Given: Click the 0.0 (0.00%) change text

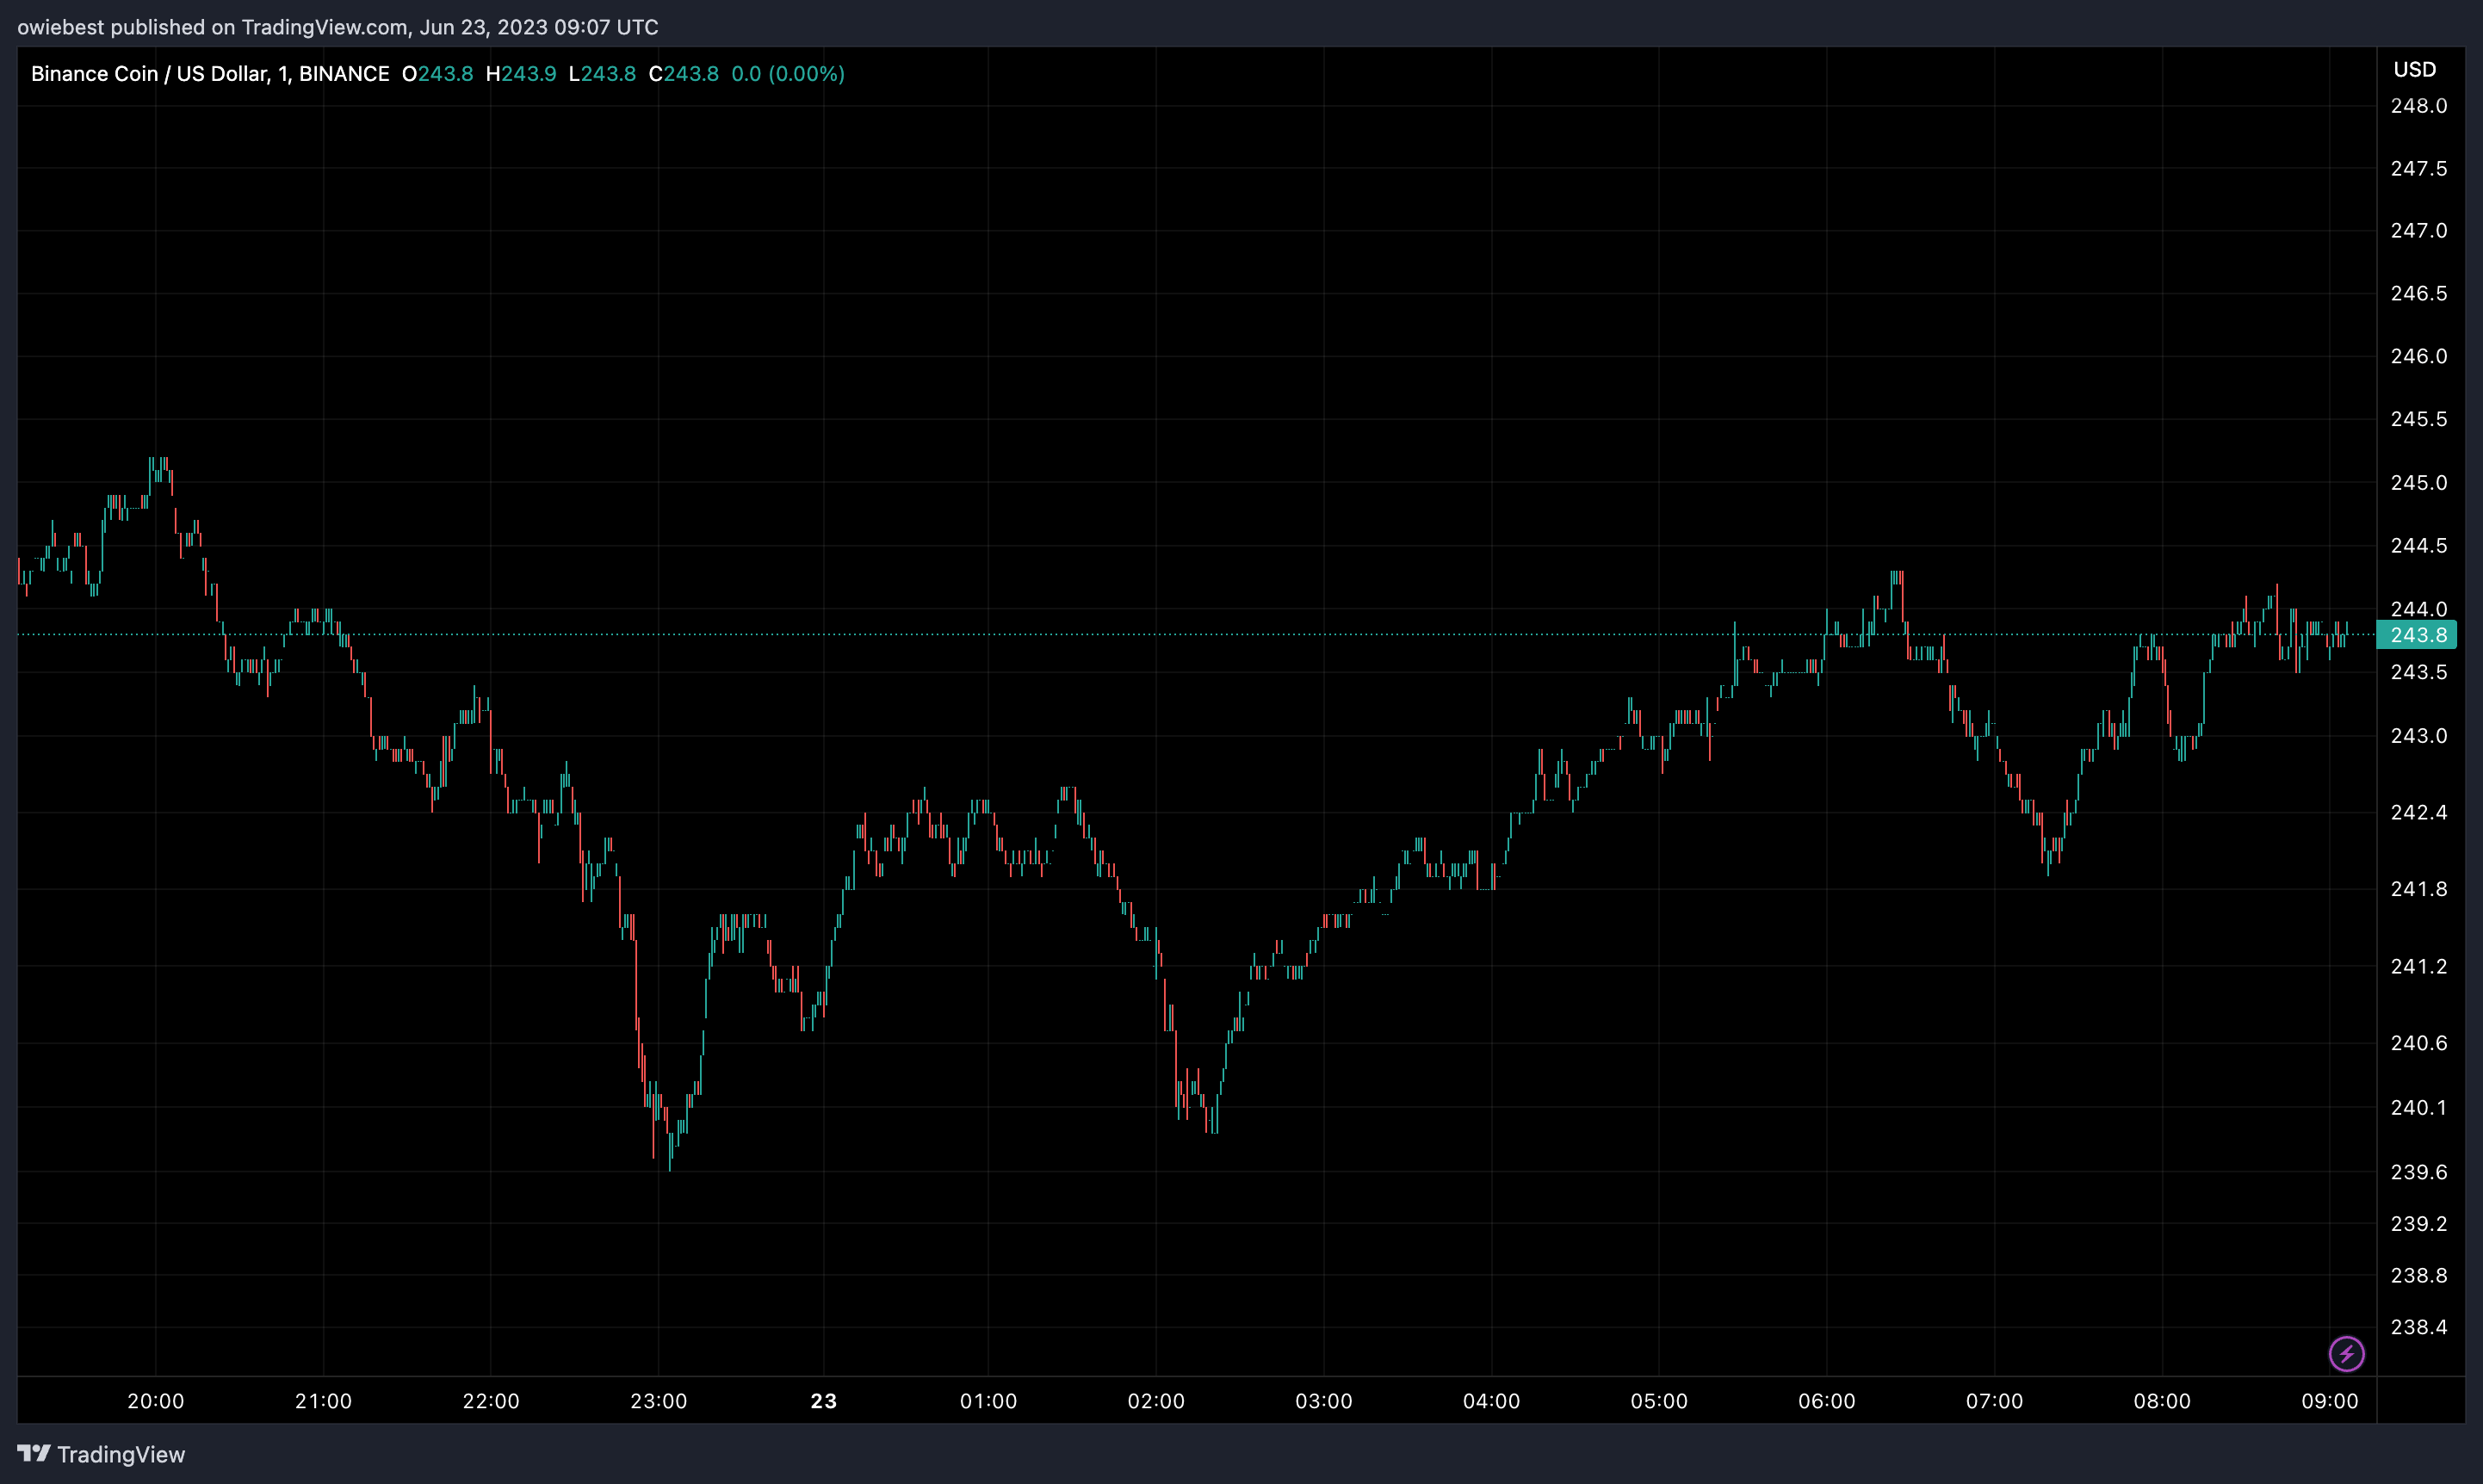Looking at the screenshot, I should pos(788,74).
